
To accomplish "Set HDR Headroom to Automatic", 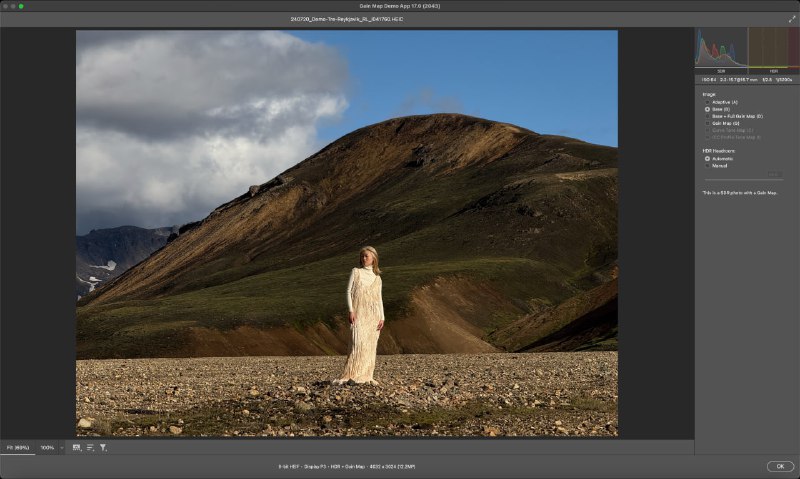I will click(719, 159).
